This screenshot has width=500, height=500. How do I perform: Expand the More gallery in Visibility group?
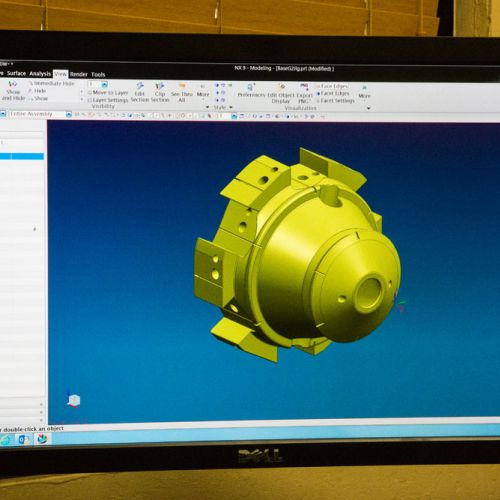click(x=203, y=91)
